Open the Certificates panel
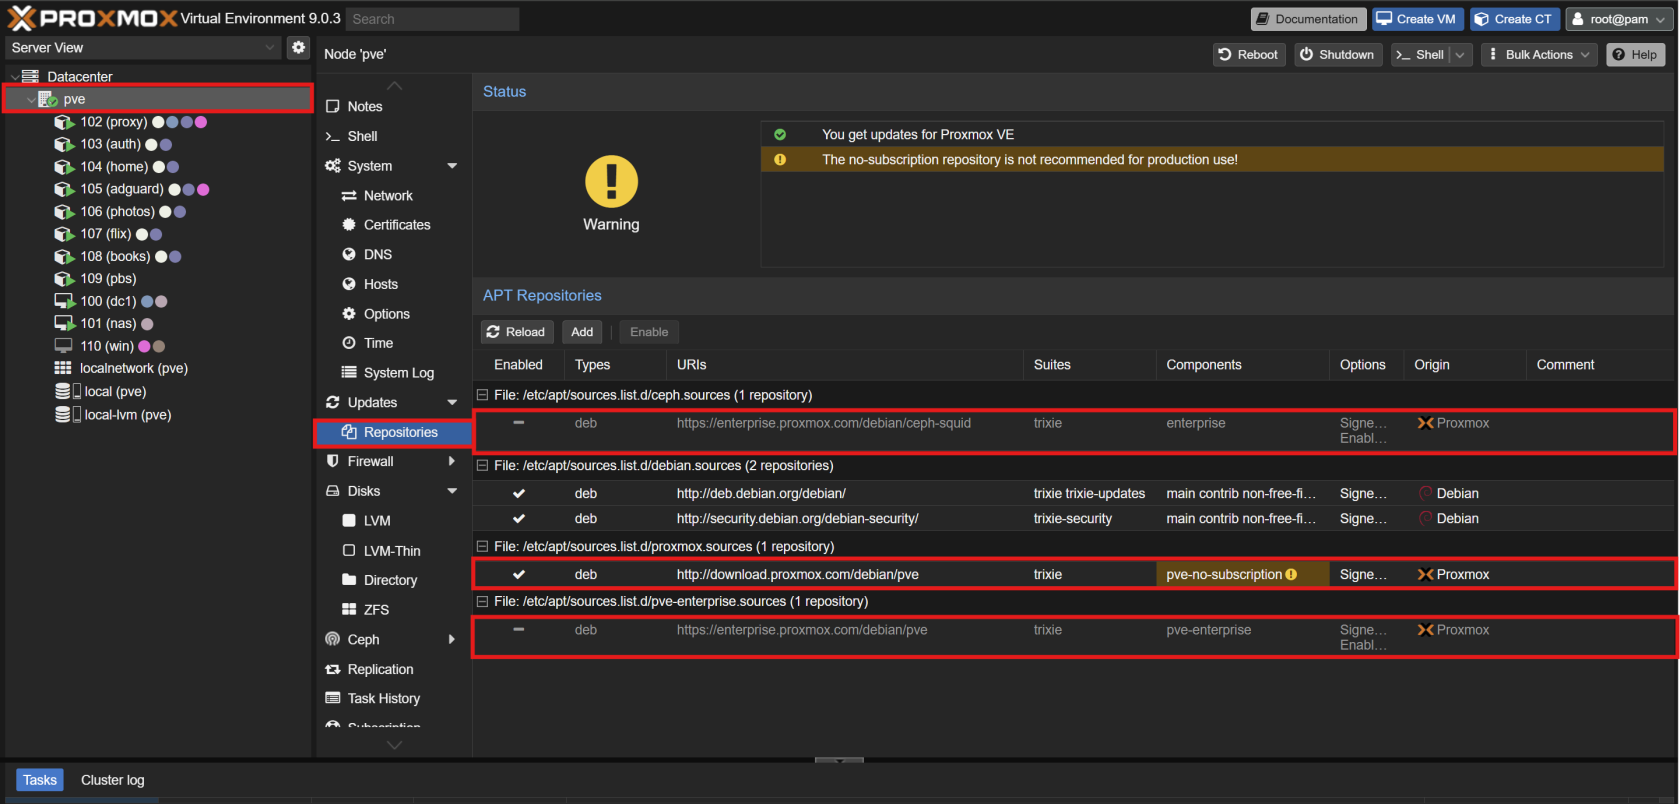The image size is (1680, 804). click(x=396, y=225)
